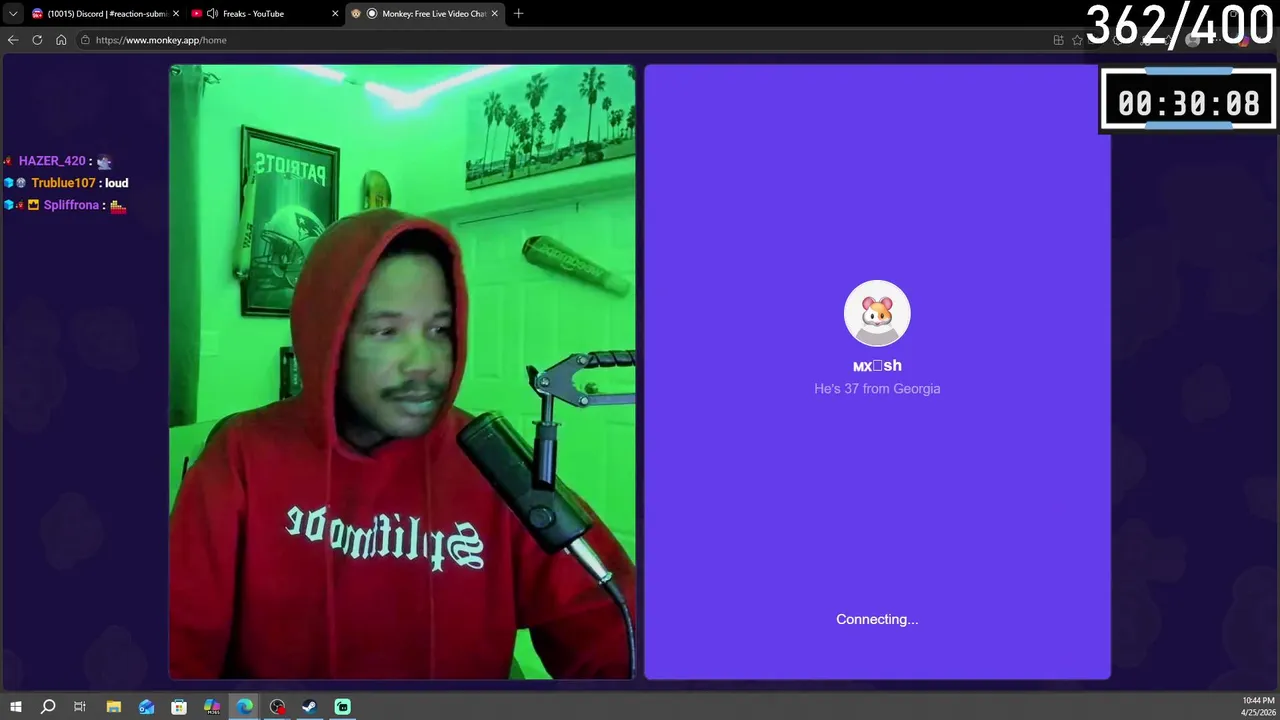
Task: Click the 'He's 37 from Georgia' text
Action: [x=877, y=388]
